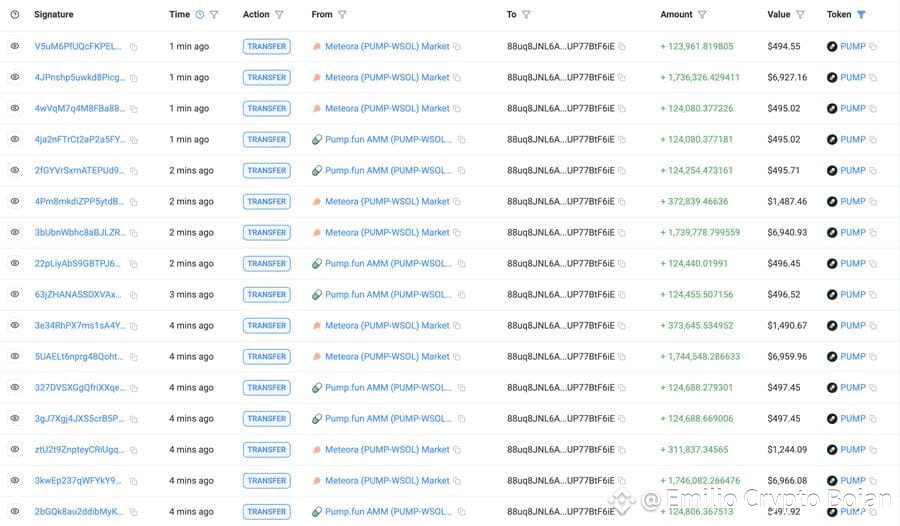Image resolution: width=900 pixels, height=526 pixels.
Task: Copy To address in 3e34RhPX7ms1sA4Y row
Action: pos(622,326)
